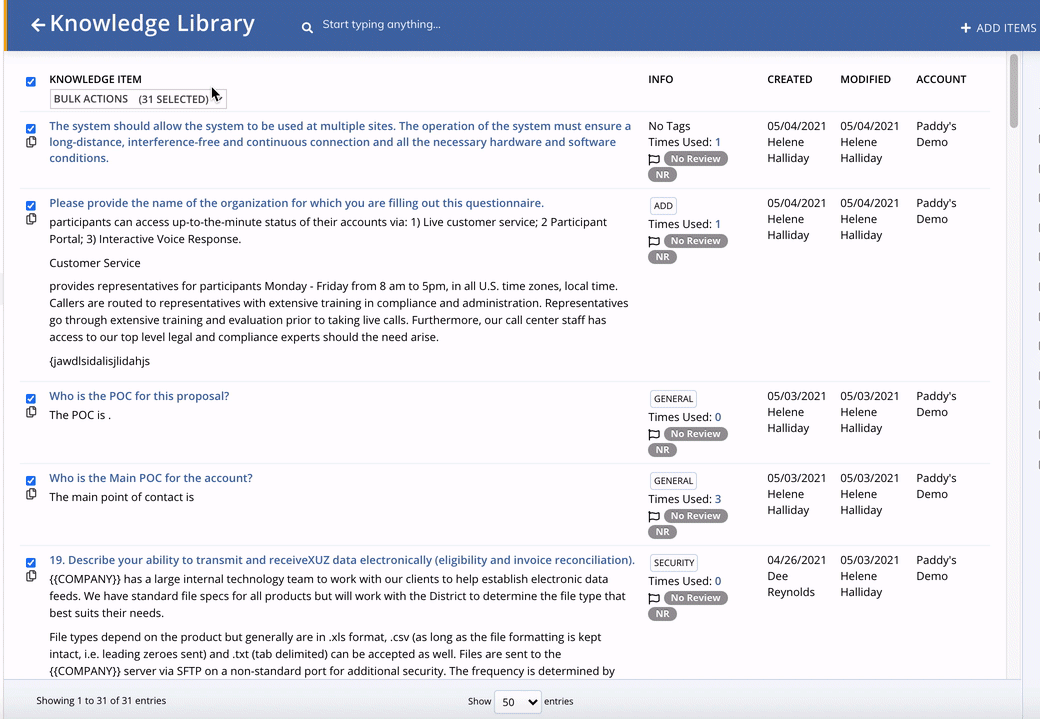Uncheck 'Who is the POC for this proposal?'

click(31, 399)
